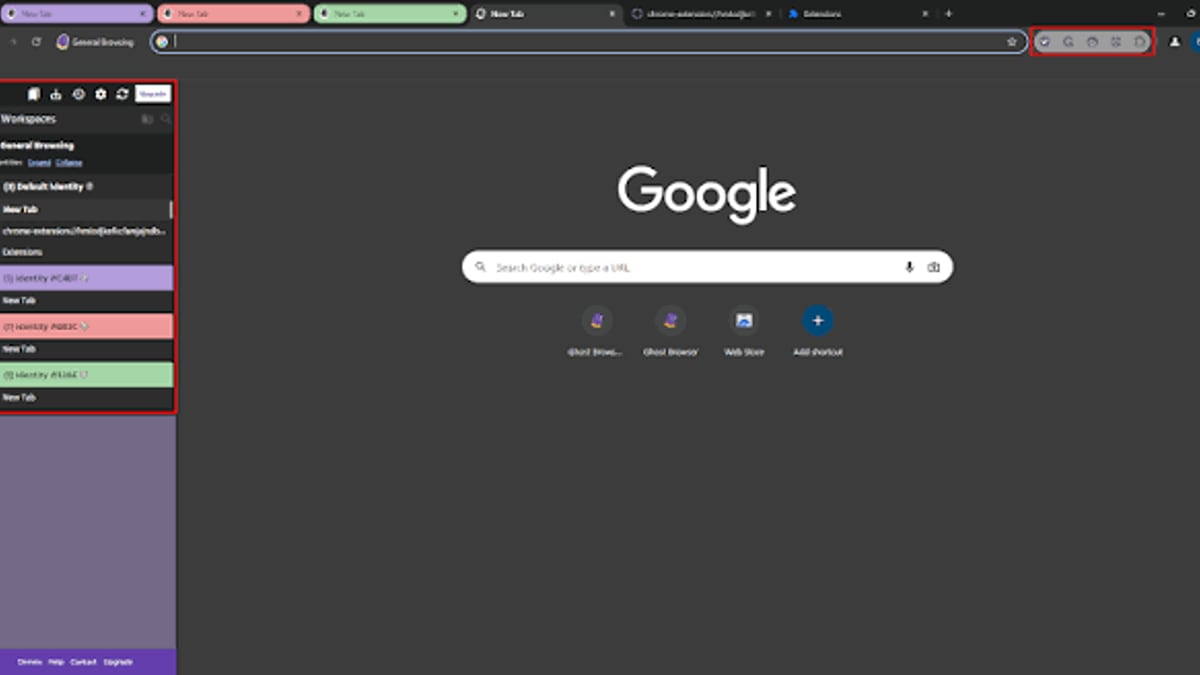The width and height of the screenshot is (1200, 675).
Task: Click the sidebar scrollbar handle
Action: (x=171, y=210)
